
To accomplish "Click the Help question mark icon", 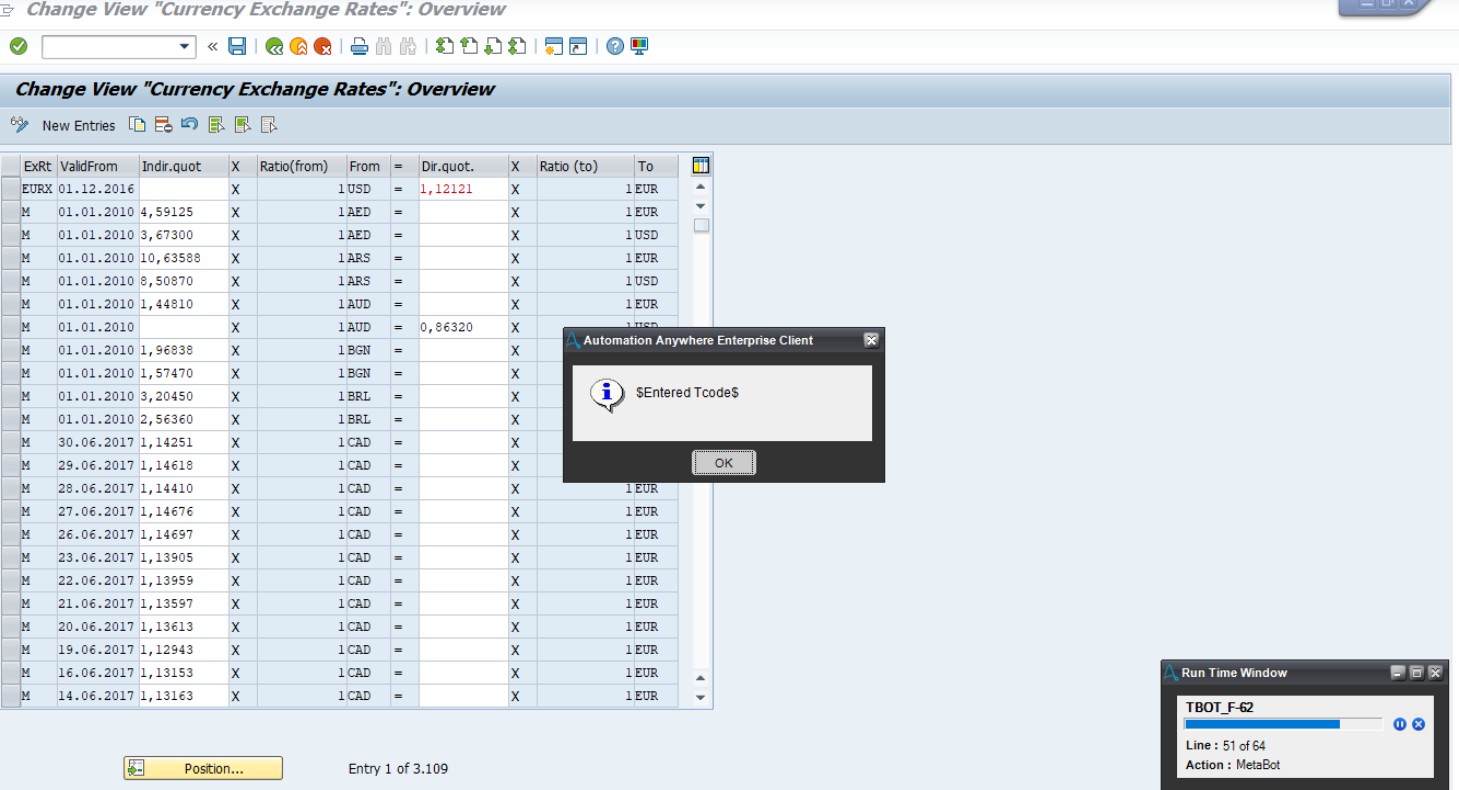I will point(615,46).
